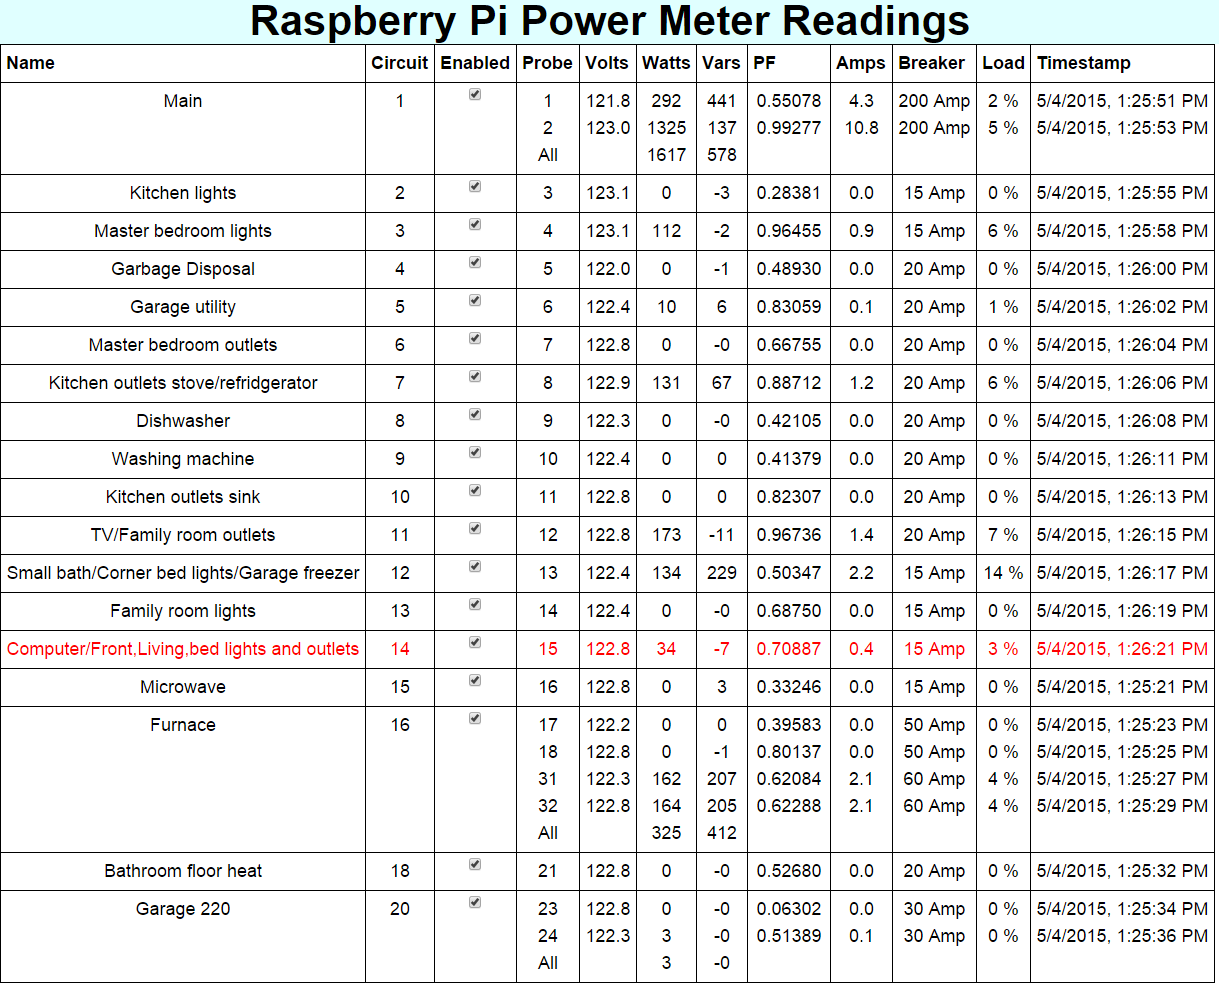This screenshot has height=983, width=1219.
Task: Uncheck Enabled for Master bedroom outlets
Action: pyautogui.click(x=475, y=339)
